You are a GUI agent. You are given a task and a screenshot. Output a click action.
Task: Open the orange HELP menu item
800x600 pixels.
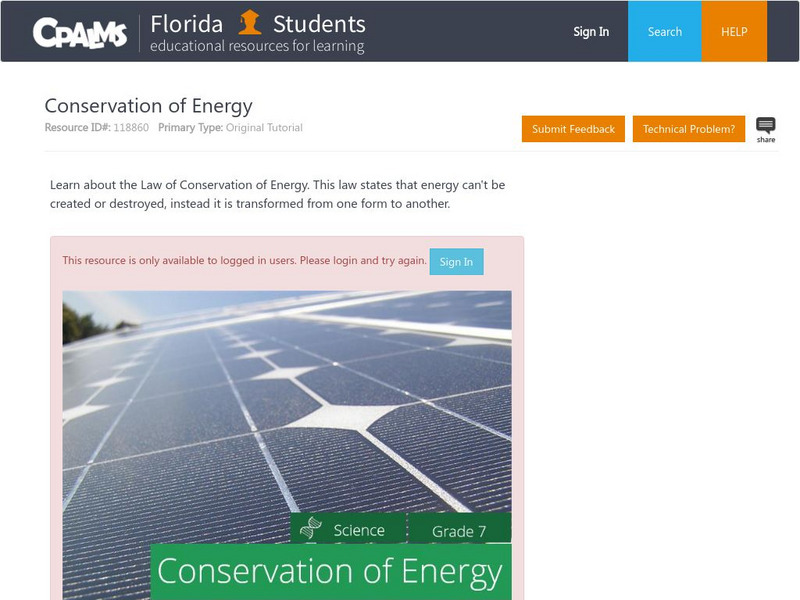[x=735, y=32]
